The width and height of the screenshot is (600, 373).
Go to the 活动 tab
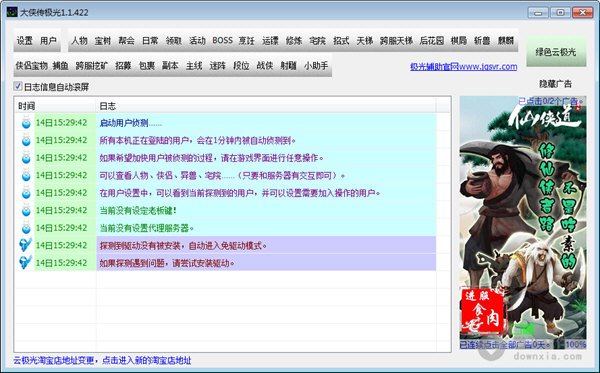click(x=197, y=41)
